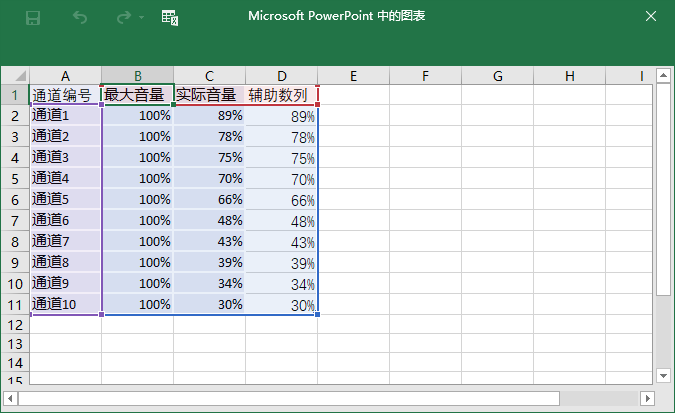Select column C header

[x=210, y=76]
